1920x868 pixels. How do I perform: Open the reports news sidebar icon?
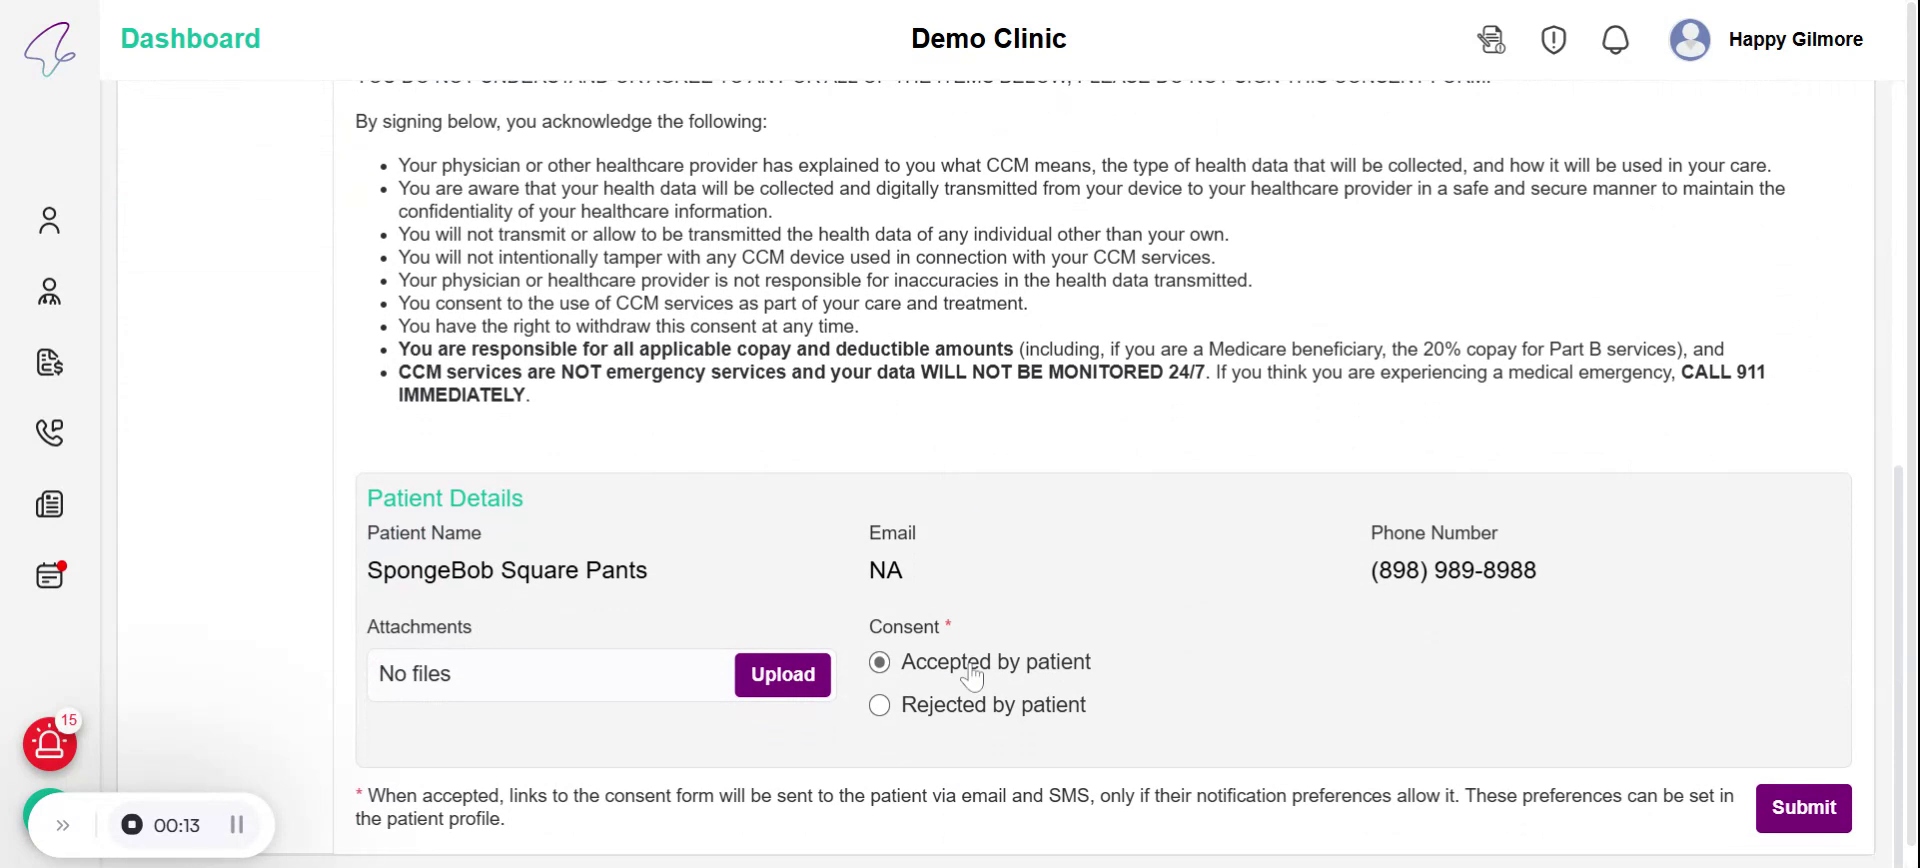49,504
